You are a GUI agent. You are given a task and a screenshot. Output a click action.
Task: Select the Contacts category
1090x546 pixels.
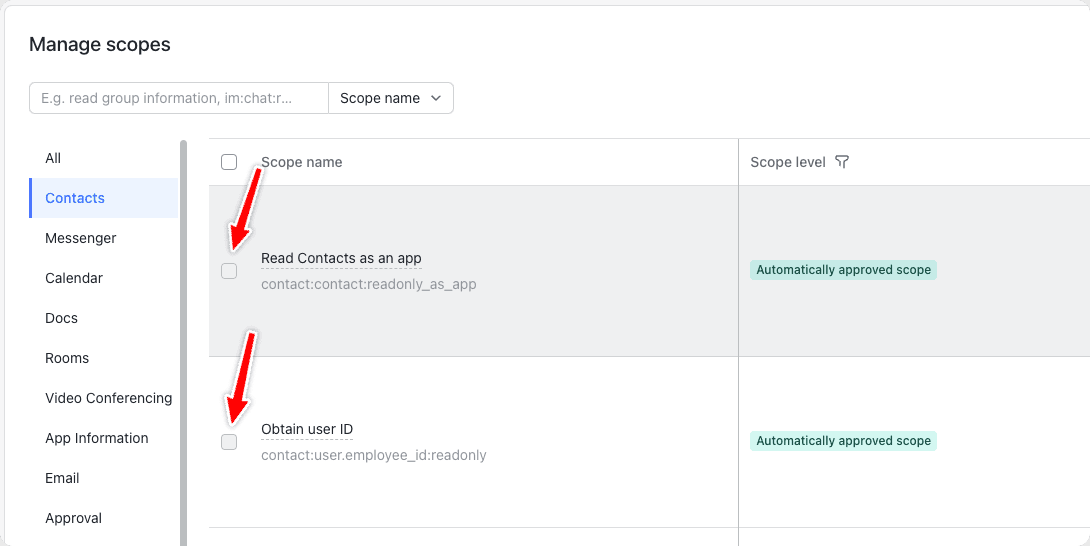click(75, 198)
